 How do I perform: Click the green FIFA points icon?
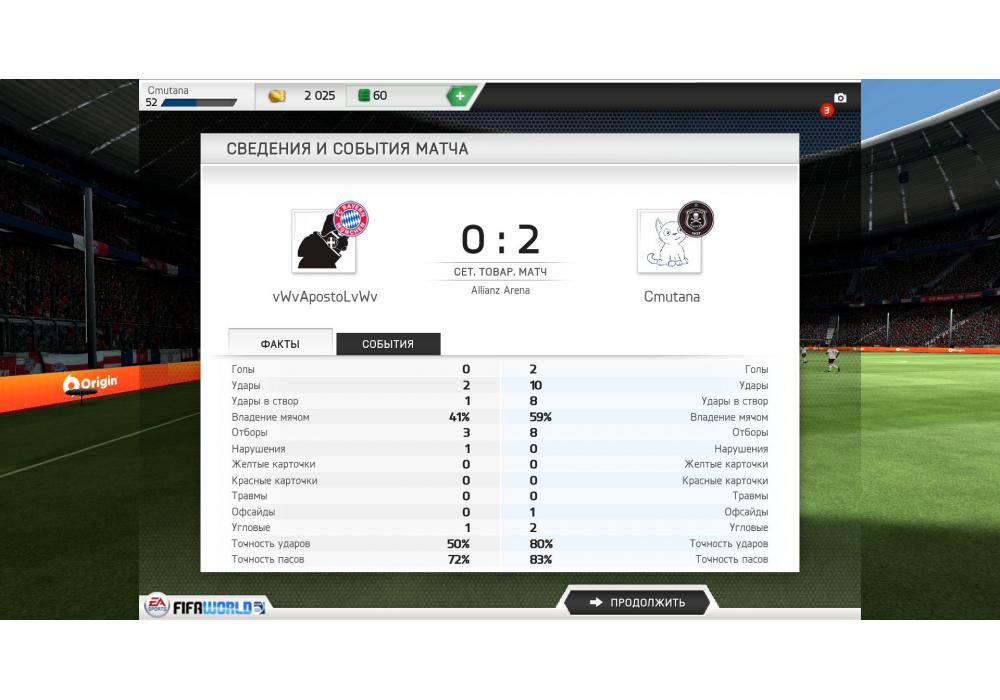(x=364, y=96)
